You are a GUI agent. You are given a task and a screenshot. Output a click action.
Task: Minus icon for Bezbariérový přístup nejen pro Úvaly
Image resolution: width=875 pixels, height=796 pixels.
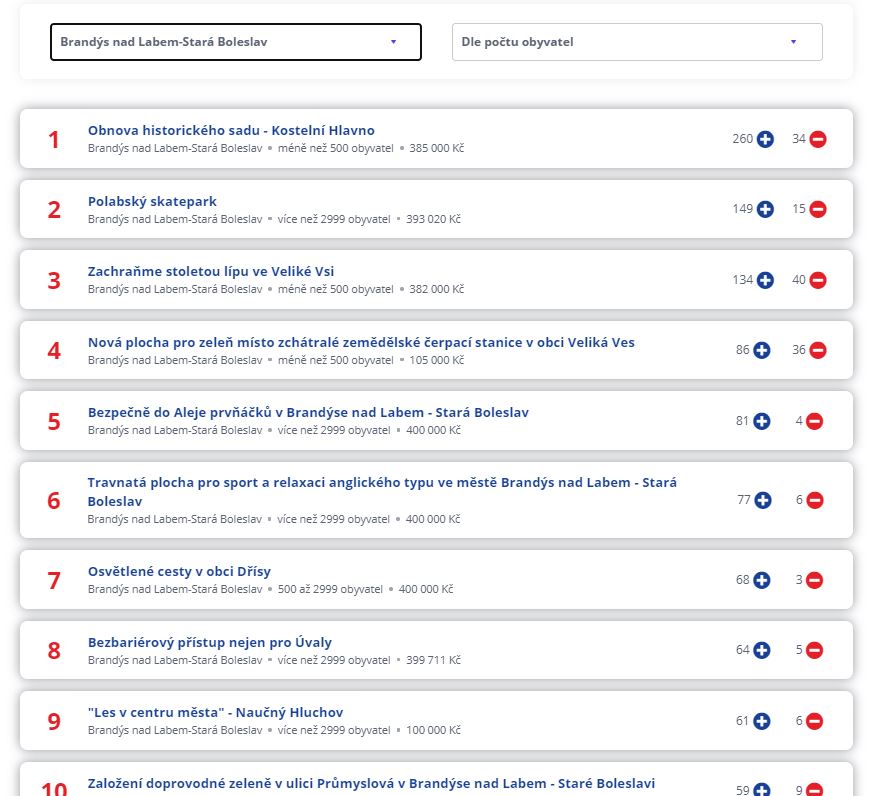point(814,650)
